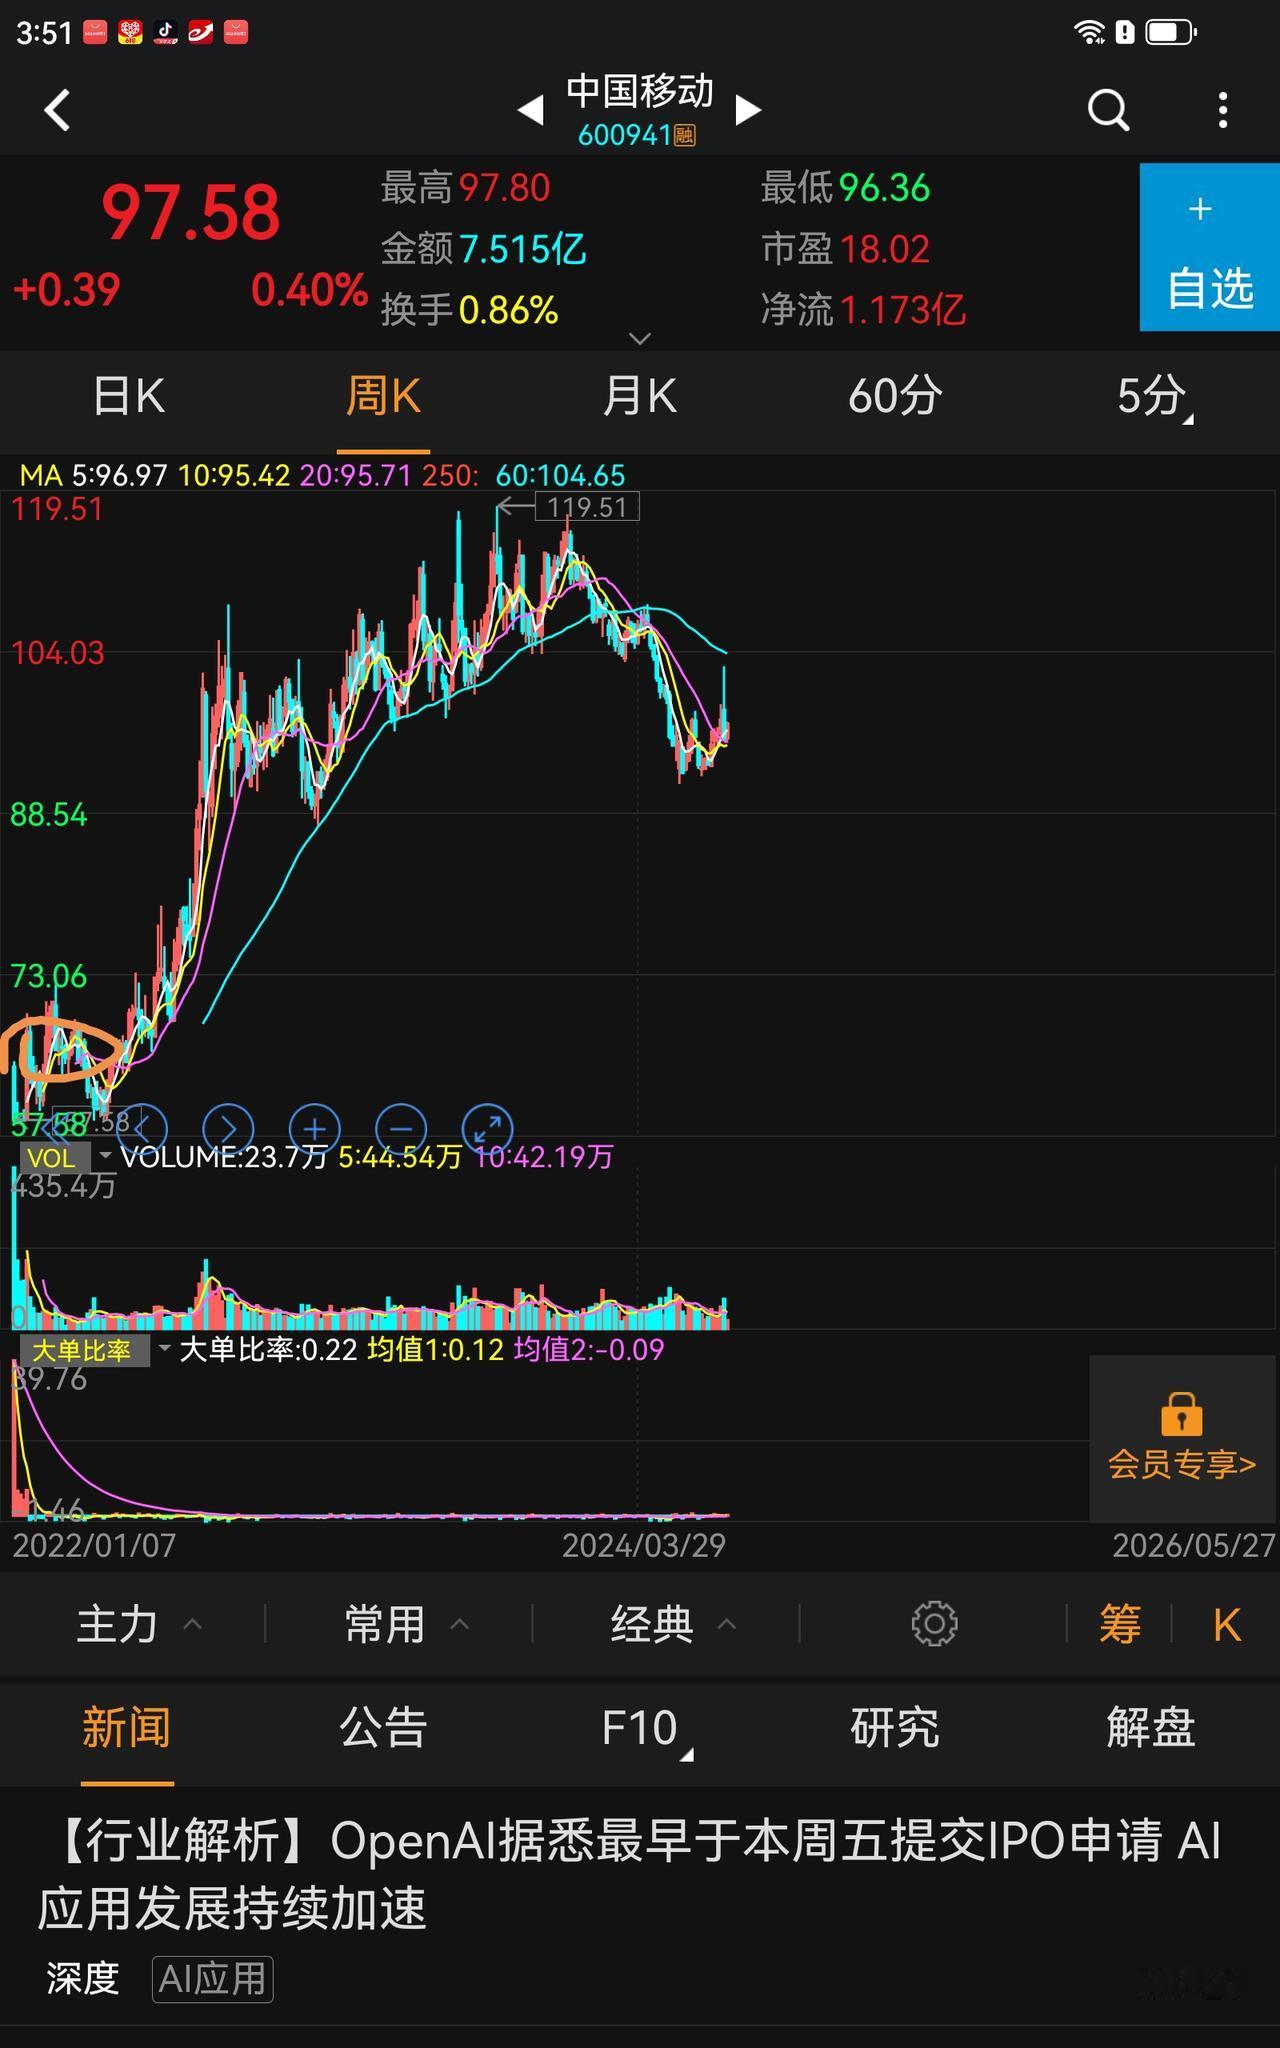
Task: Switch to the 公告 tab
Action: 383,1727
